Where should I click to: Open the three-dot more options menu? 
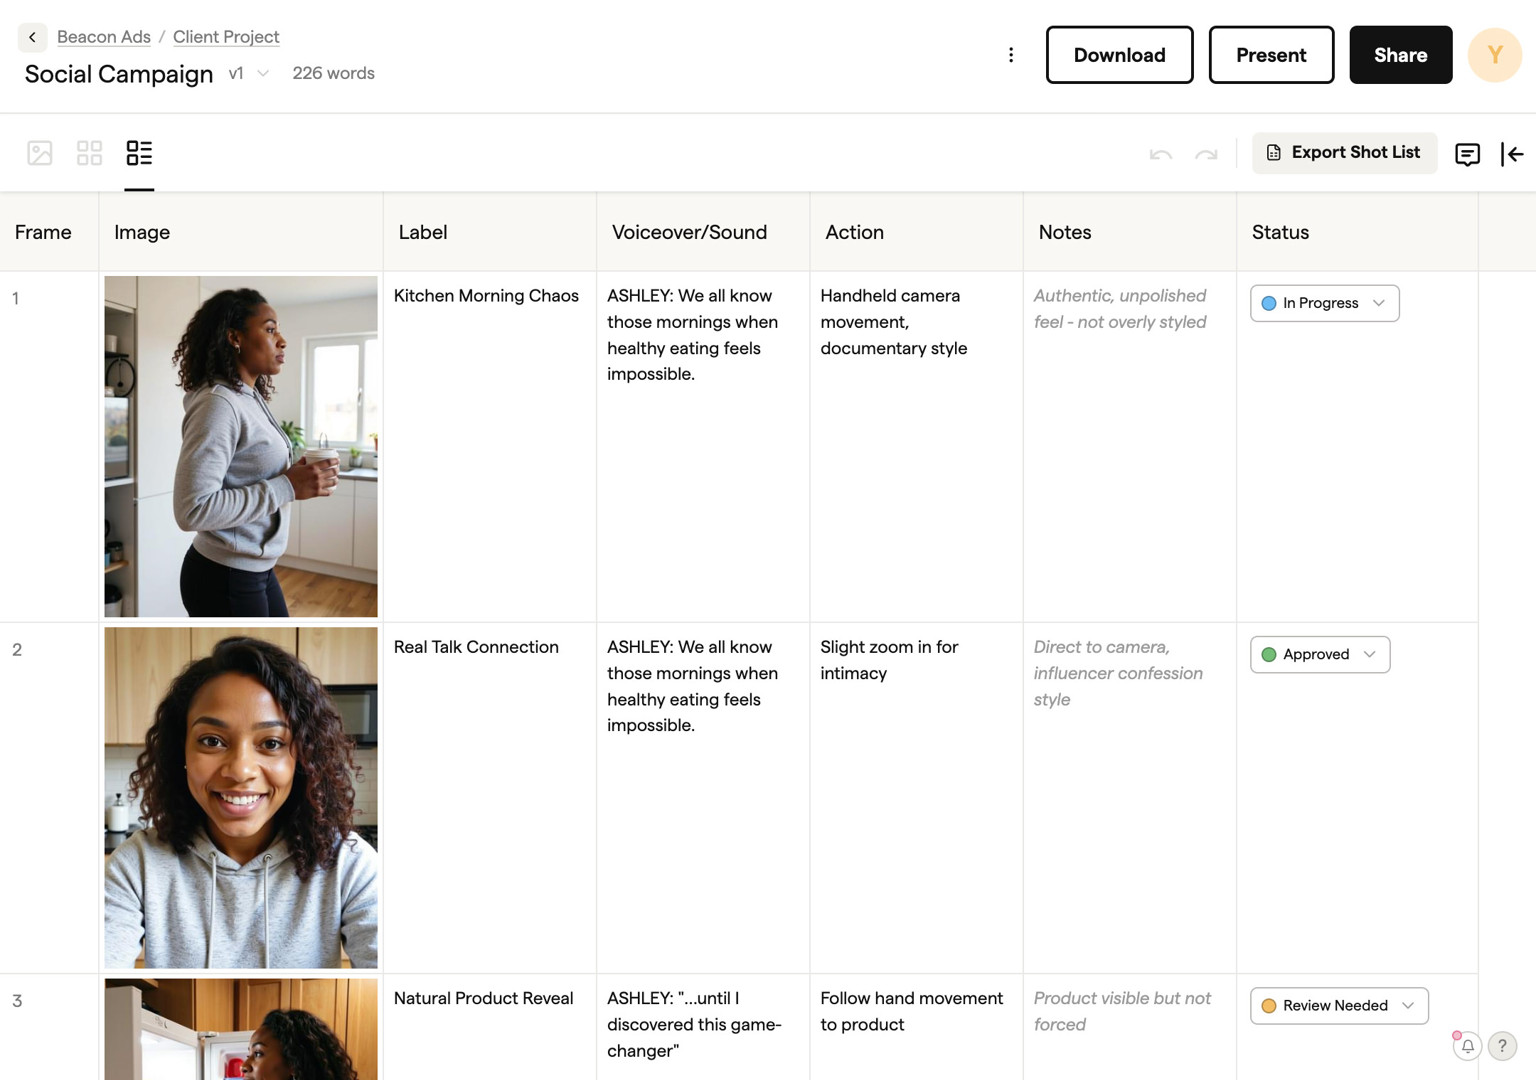point(1011,55)
